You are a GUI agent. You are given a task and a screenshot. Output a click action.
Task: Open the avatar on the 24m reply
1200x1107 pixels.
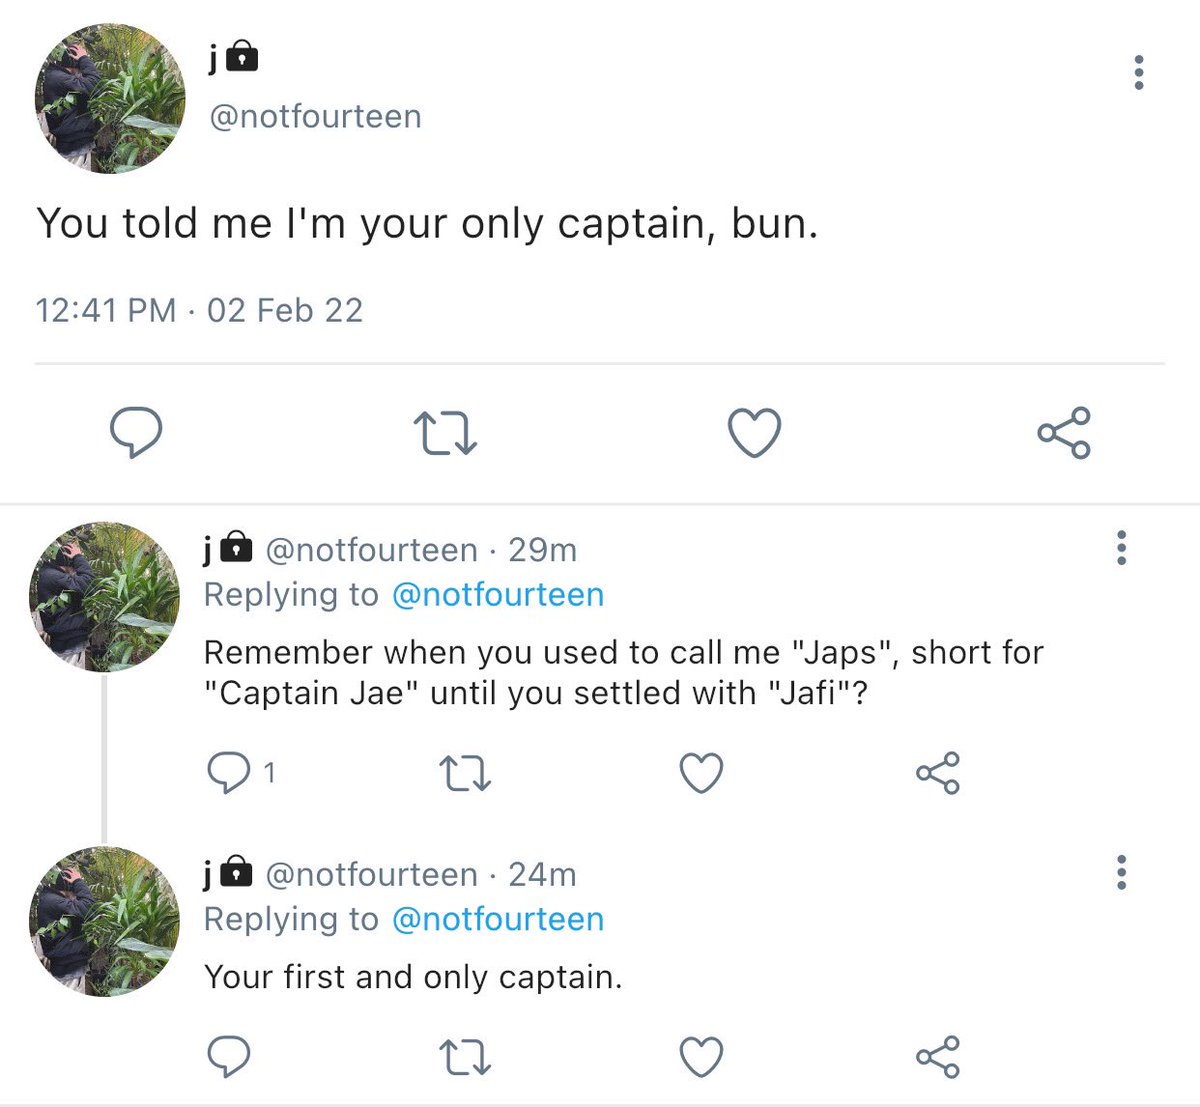(x=105, y=921)
